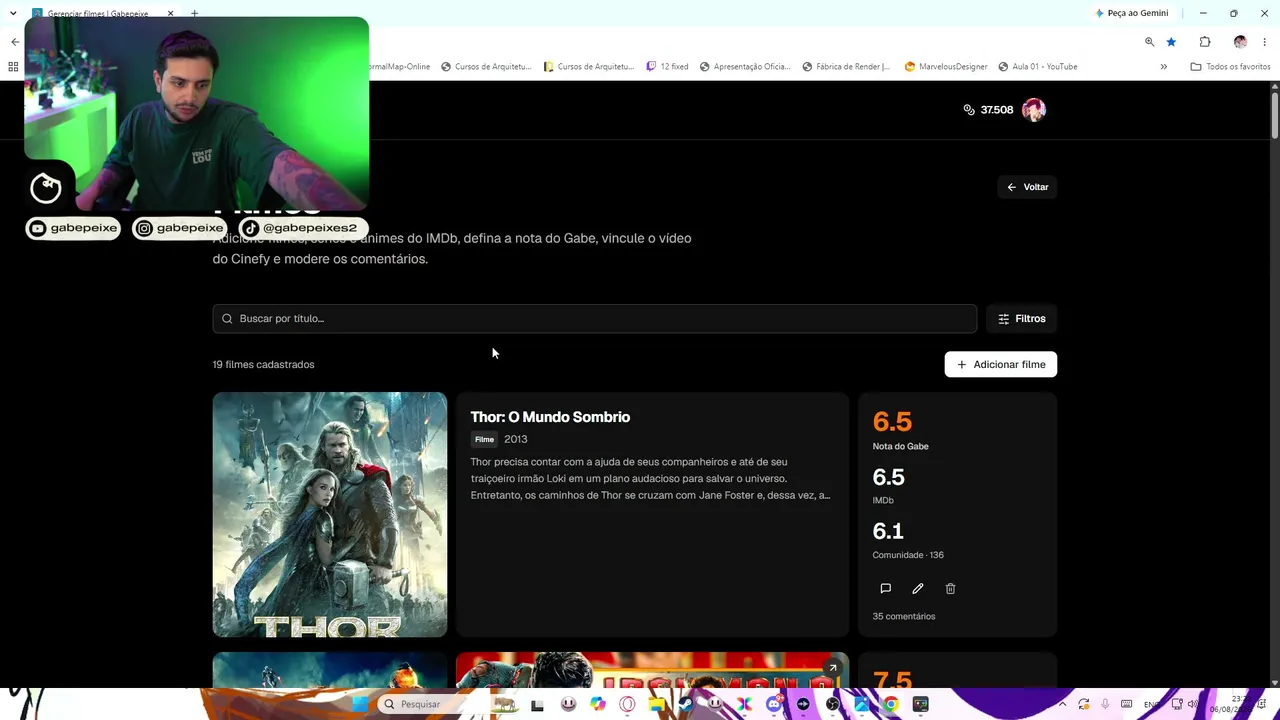Image resolution: width=1280 pixels, height=720 pixels.
Task: Open Todos os favoritos bookmarks folder
Action: click(1230, 67)
